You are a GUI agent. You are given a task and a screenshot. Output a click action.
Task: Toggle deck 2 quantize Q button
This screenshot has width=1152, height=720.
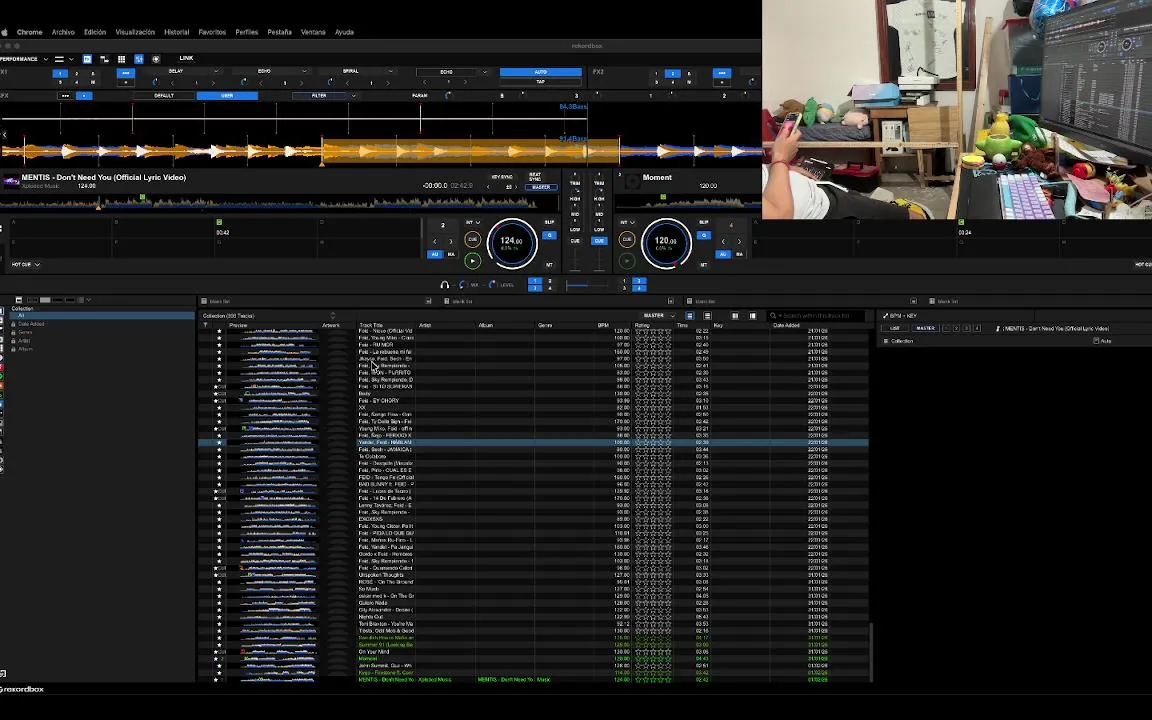[x=704, y=235]
